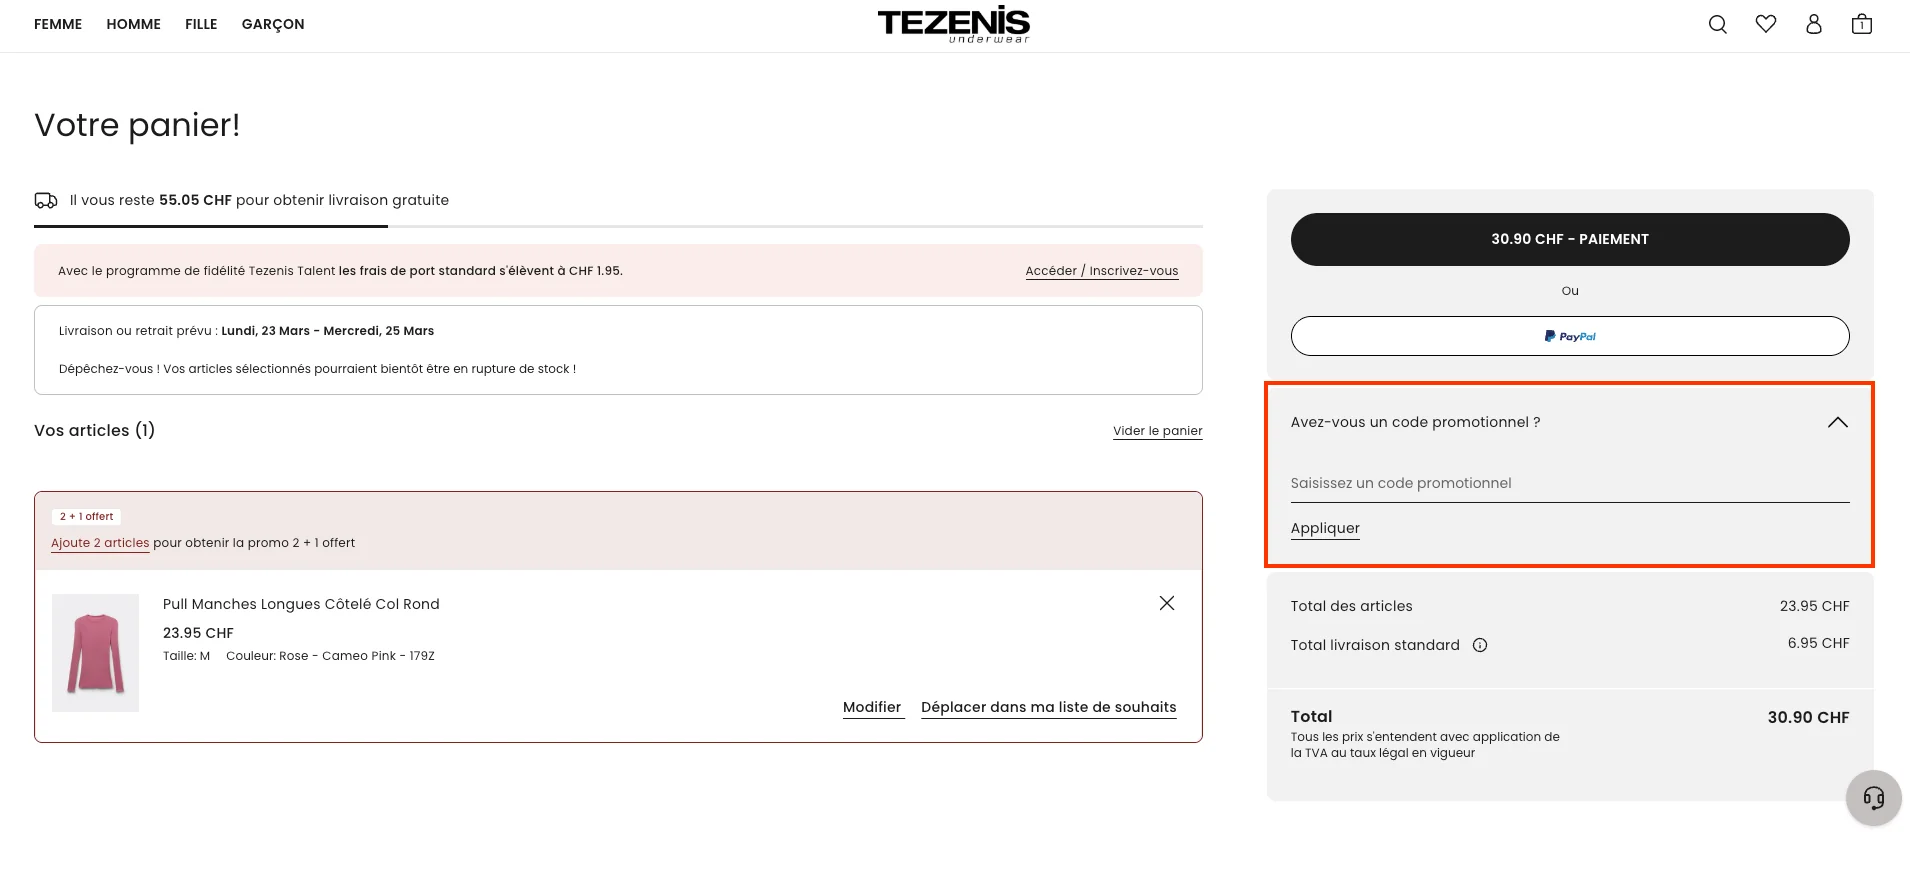Click Appliquer to apply promo code
Screen dimensions: 1910x869
[1324, 528]
